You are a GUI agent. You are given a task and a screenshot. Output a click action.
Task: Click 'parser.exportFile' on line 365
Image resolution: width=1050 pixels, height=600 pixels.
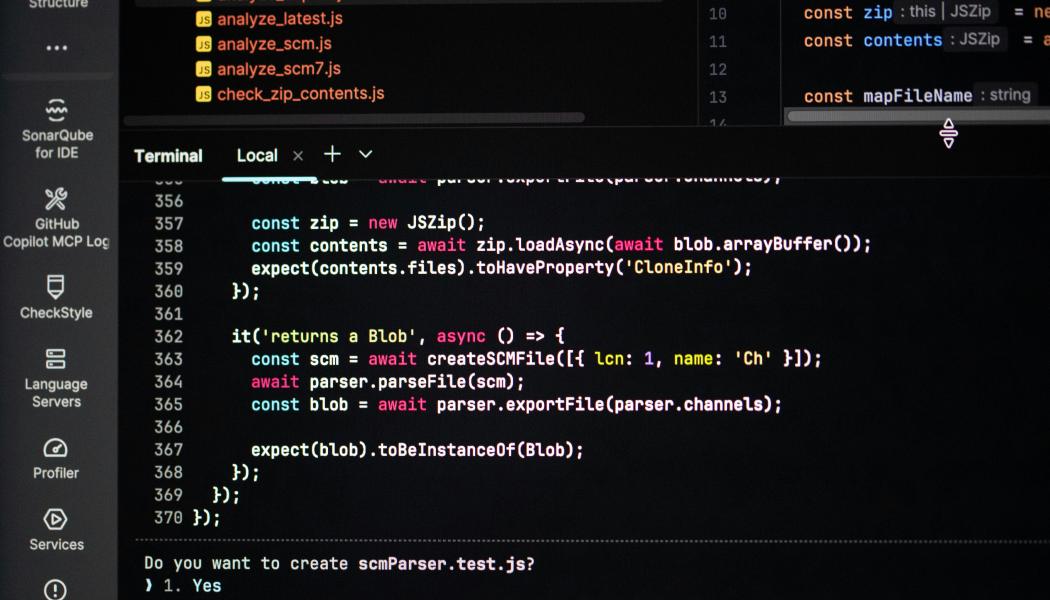click(520, 404)
